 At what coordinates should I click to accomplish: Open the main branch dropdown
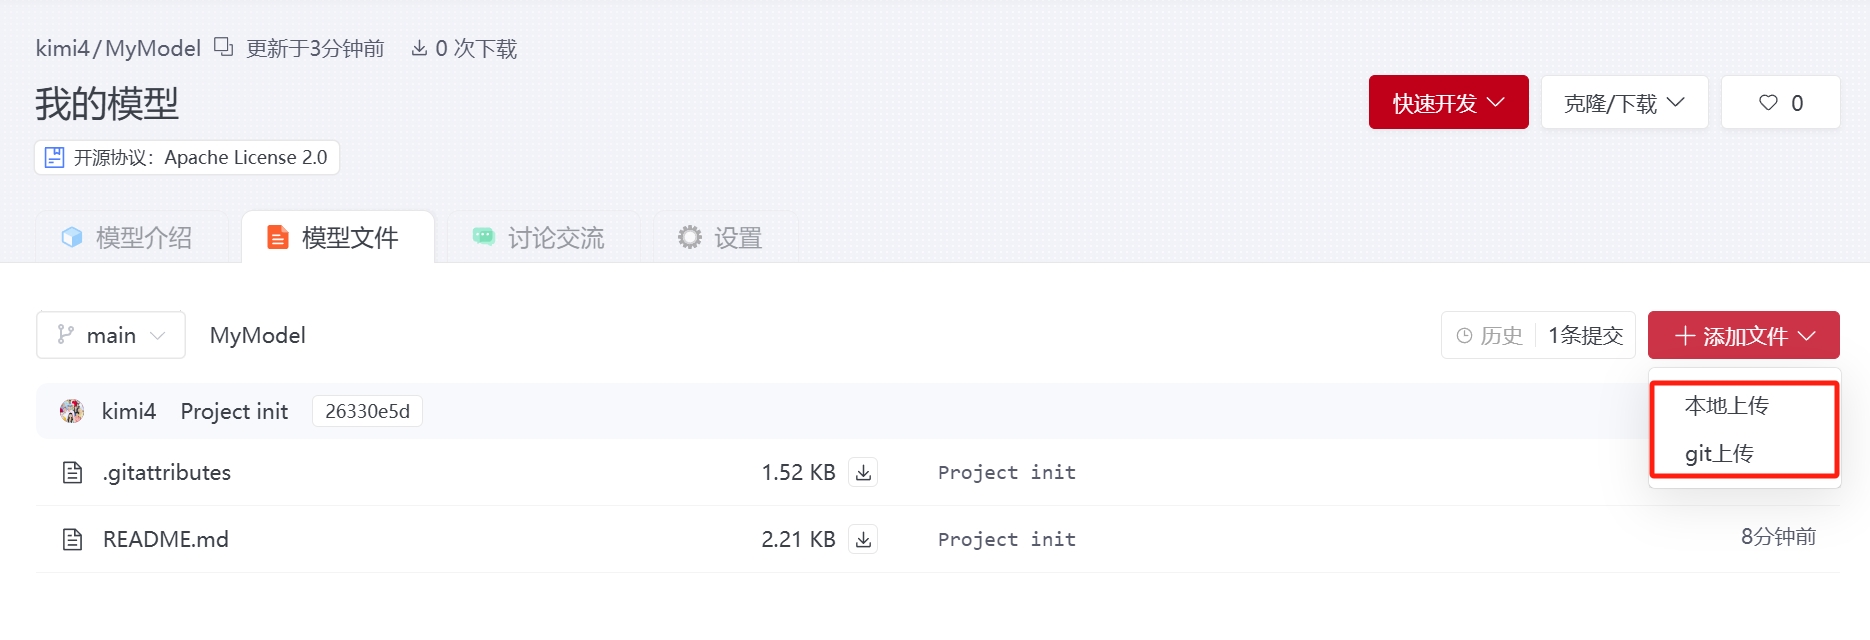111,335
